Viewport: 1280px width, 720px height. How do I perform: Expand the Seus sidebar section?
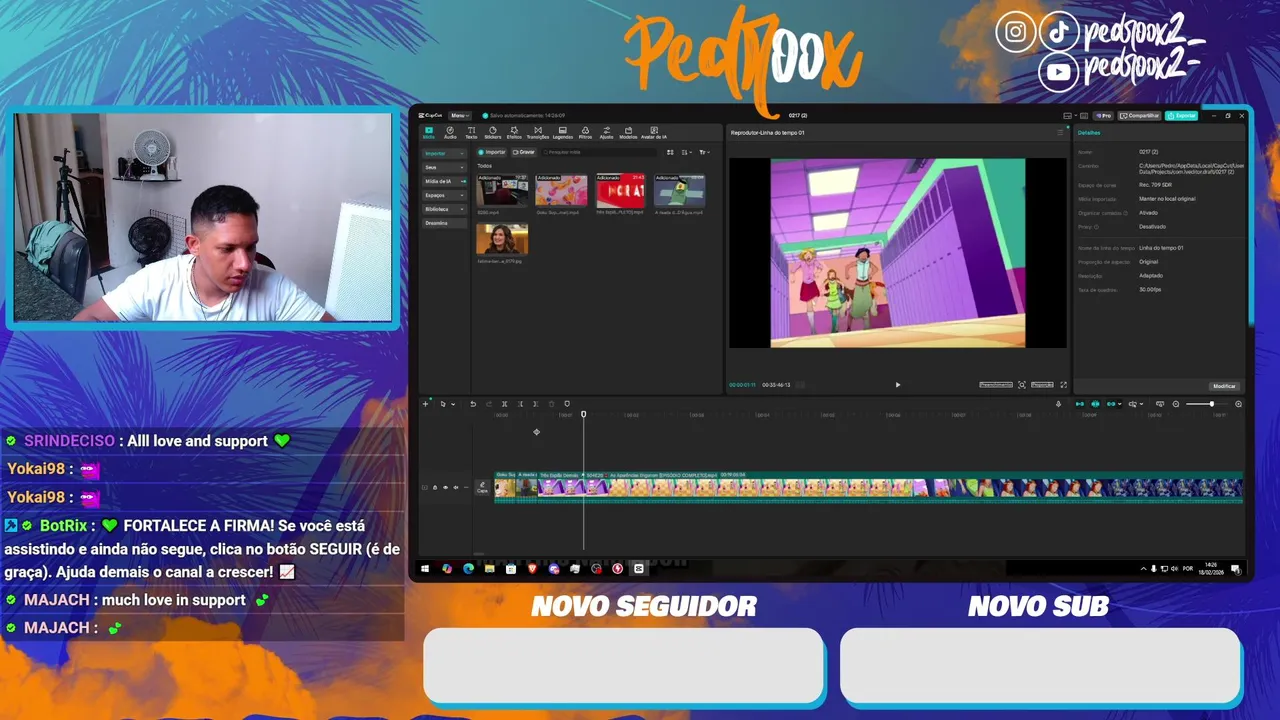(x=443, y=167)
